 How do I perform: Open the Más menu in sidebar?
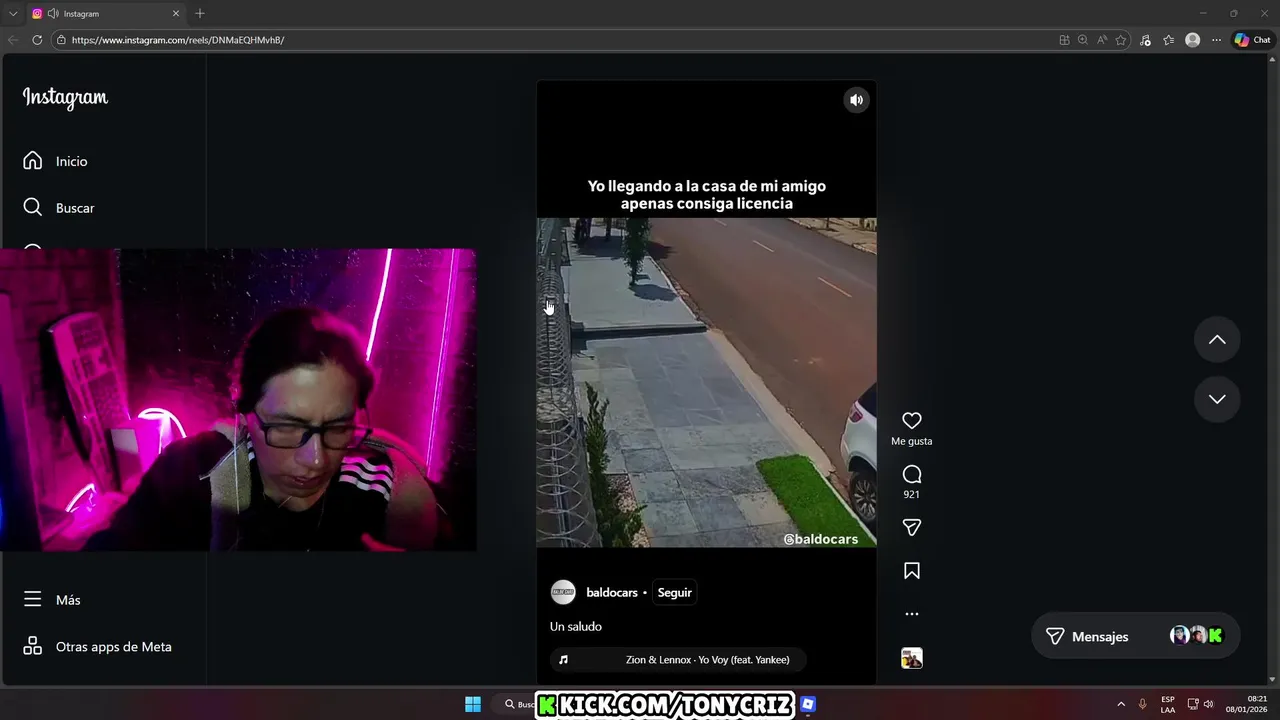[52, 600]
